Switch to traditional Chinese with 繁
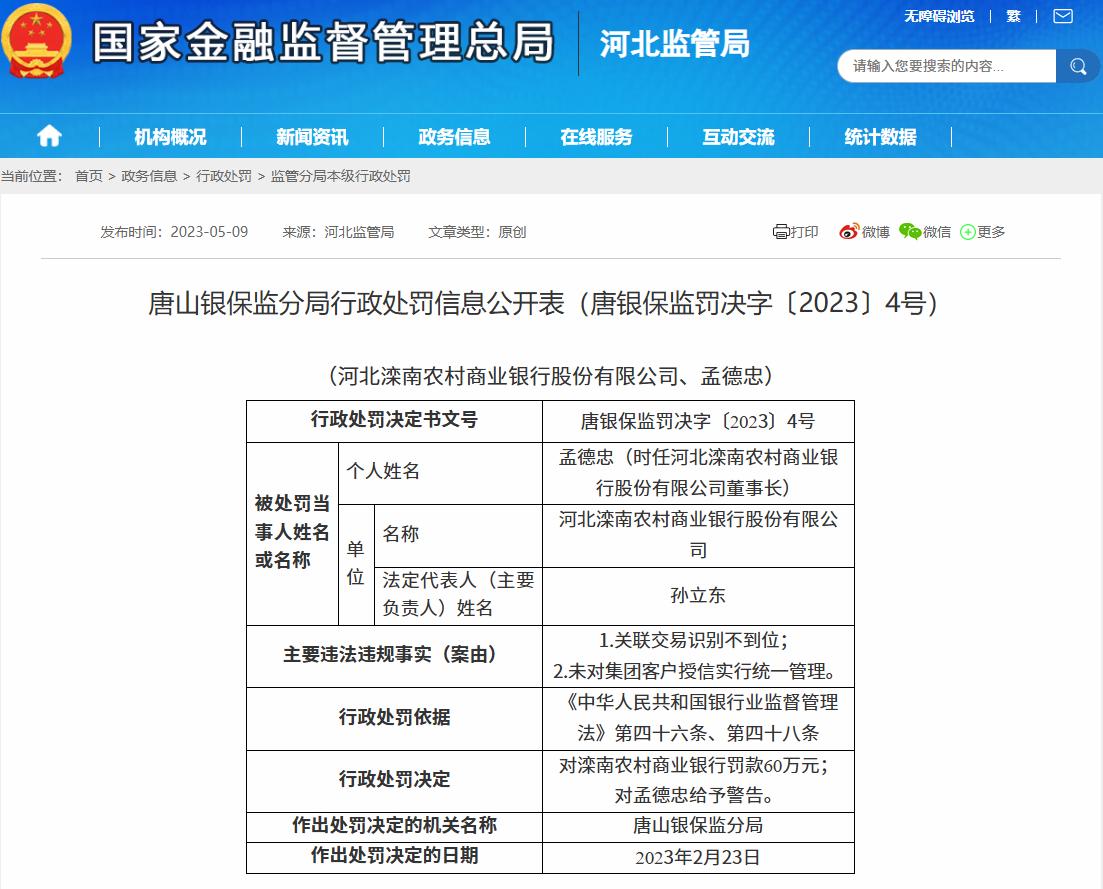Viewport: 1103px width, 889px height. [x=1013, y=16]
